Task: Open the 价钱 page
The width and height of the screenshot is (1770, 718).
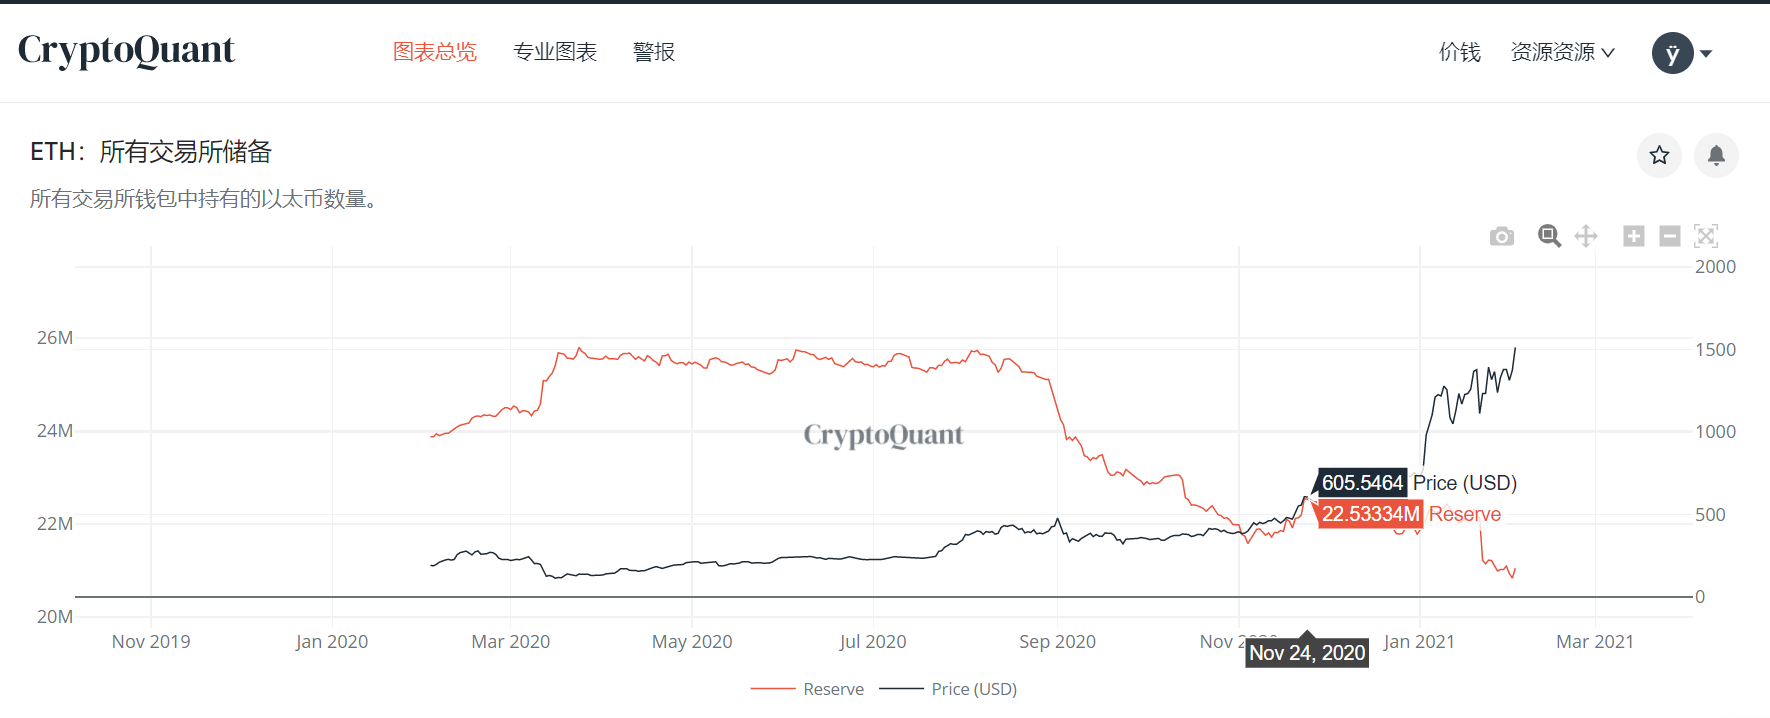Action: pos(1459,52)
